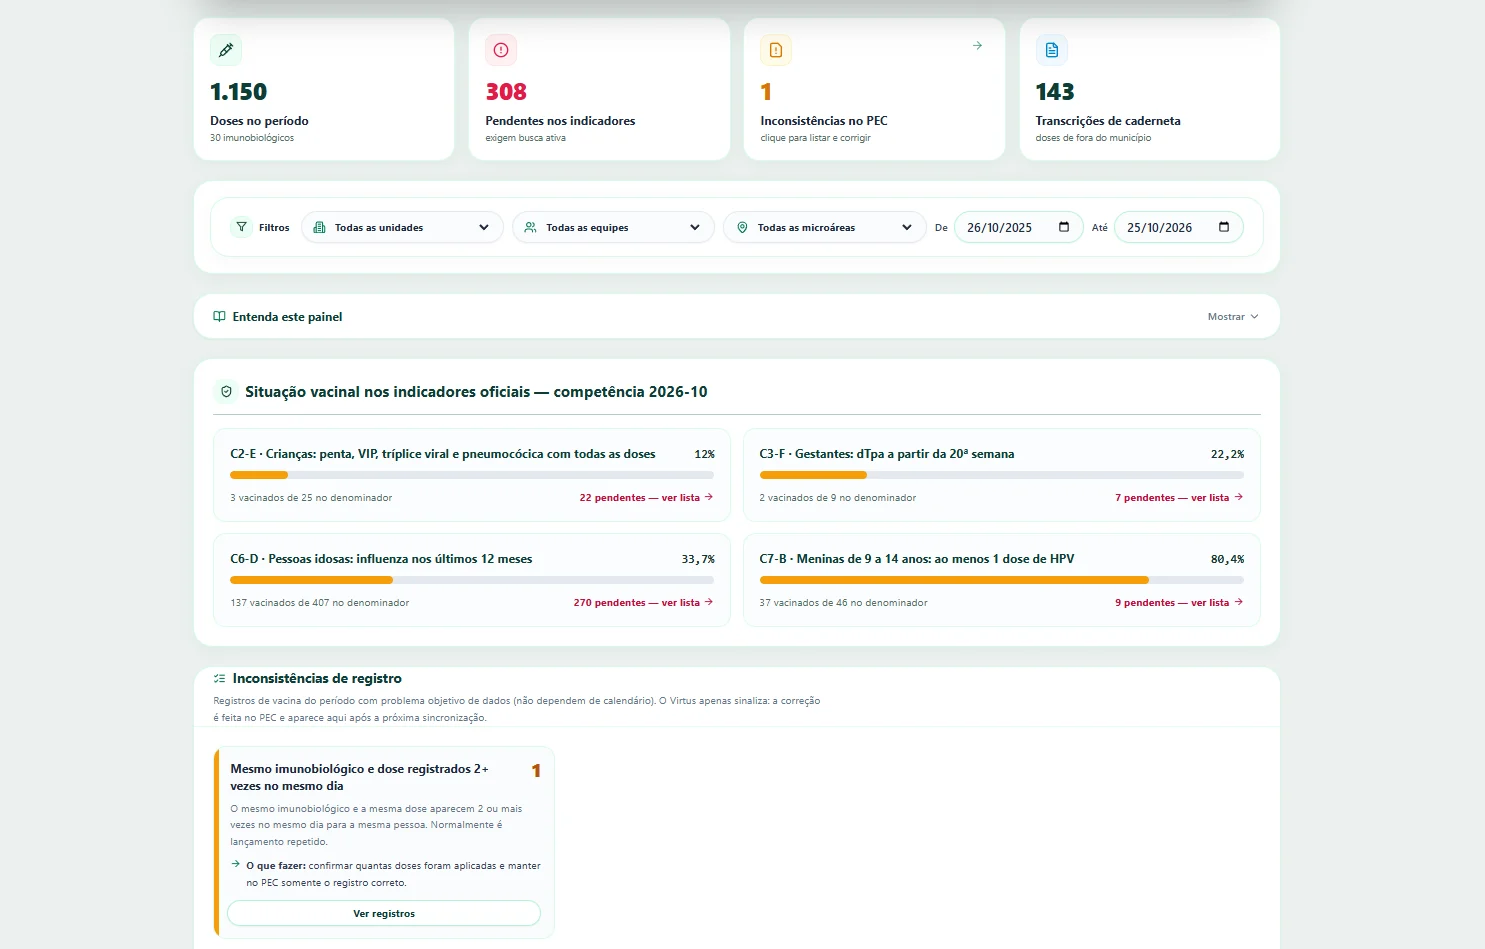
Task: Open the Todas as microáreas dropdown
Action: point(824,227)
